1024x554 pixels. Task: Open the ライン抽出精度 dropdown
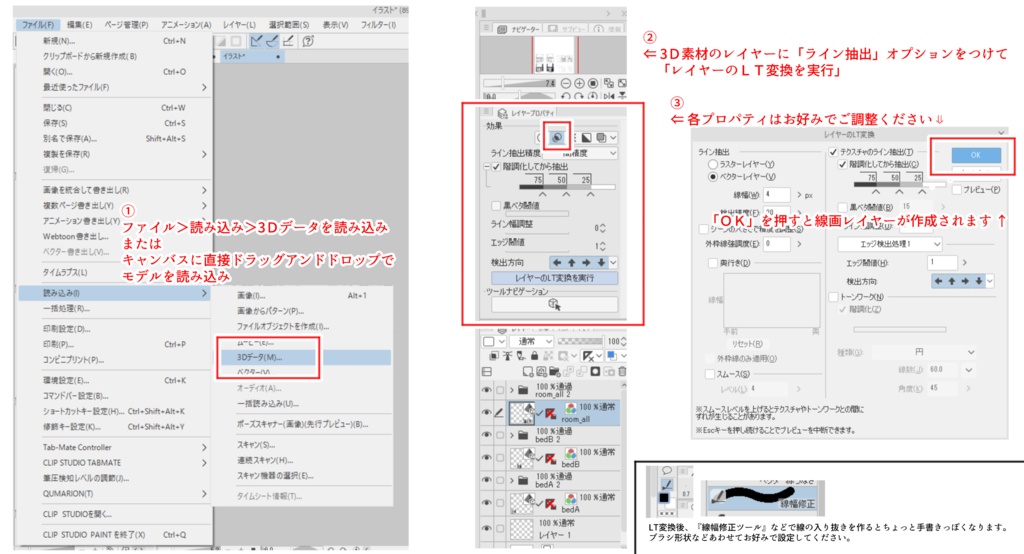coord(580,153)
